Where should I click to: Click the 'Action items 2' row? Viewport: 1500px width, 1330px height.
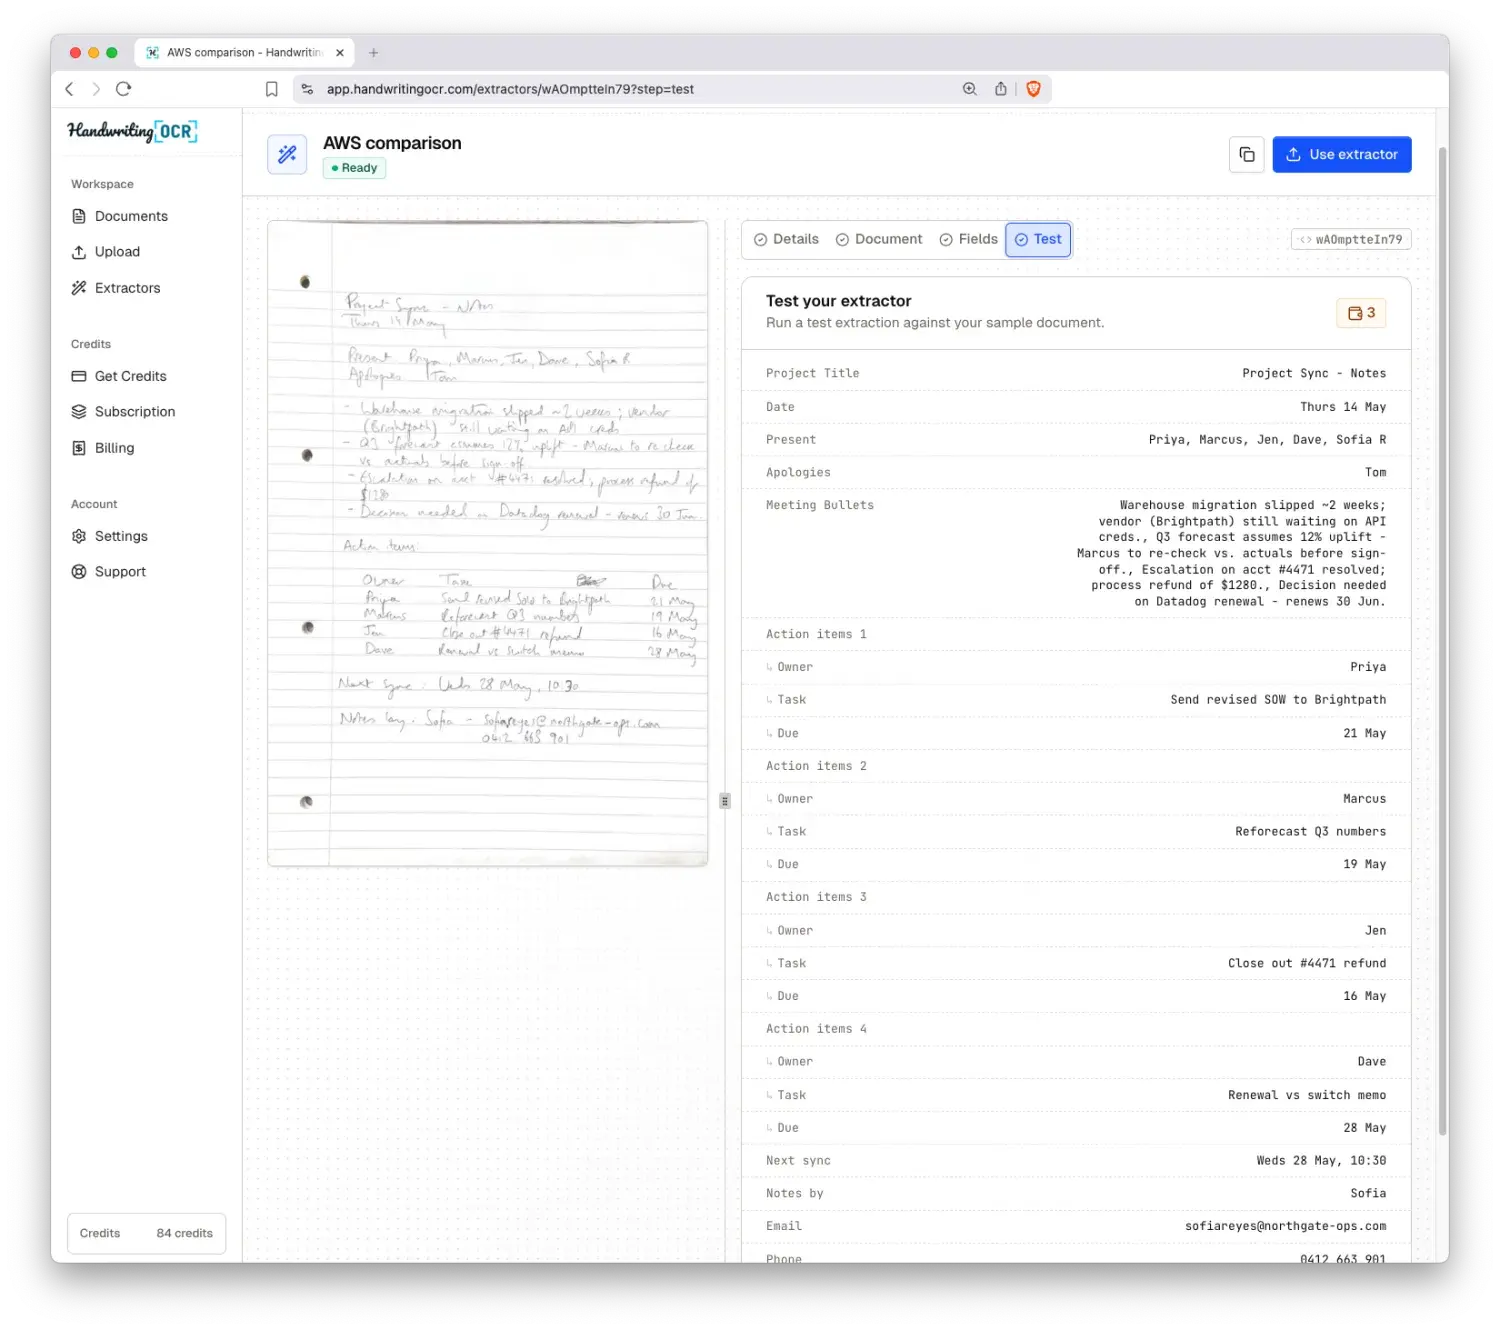1076,766
